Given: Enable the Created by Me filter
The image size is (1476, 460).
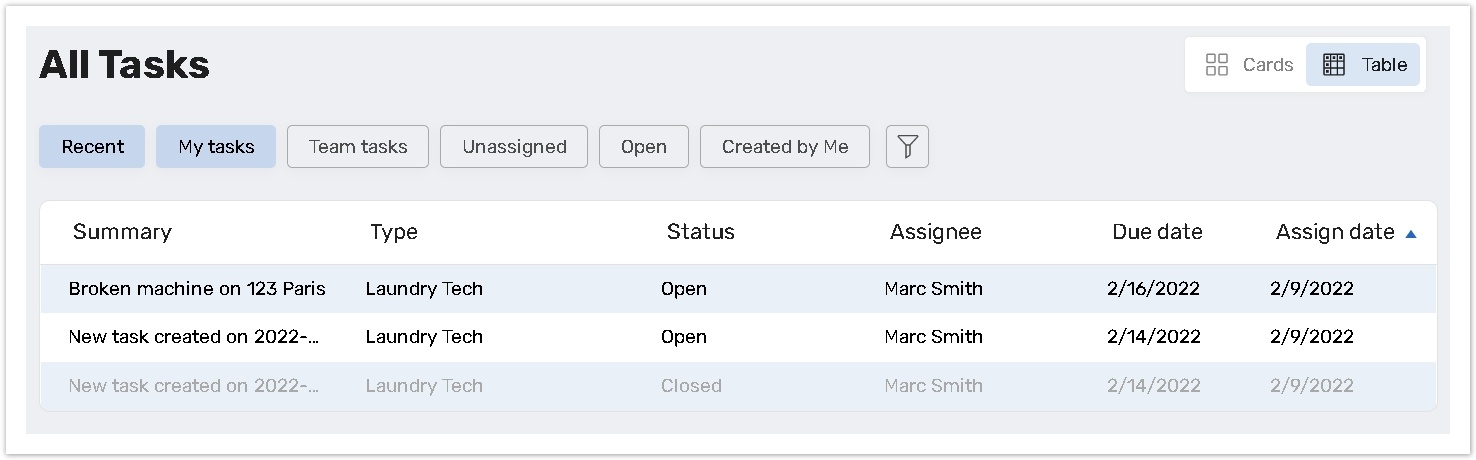Looking at the screenshot, I should (785, 147).
